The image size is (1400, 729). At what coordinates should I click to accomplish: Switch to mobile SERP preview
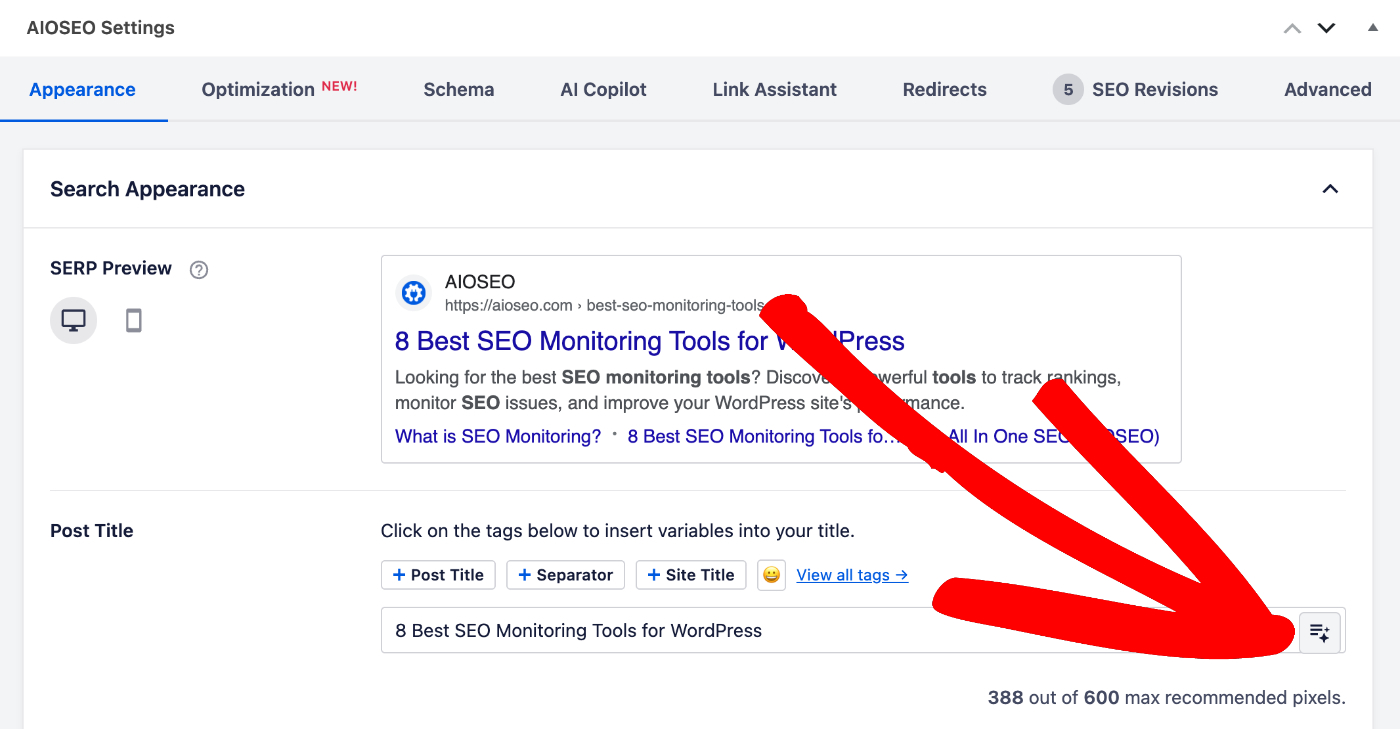coord(133,321)
